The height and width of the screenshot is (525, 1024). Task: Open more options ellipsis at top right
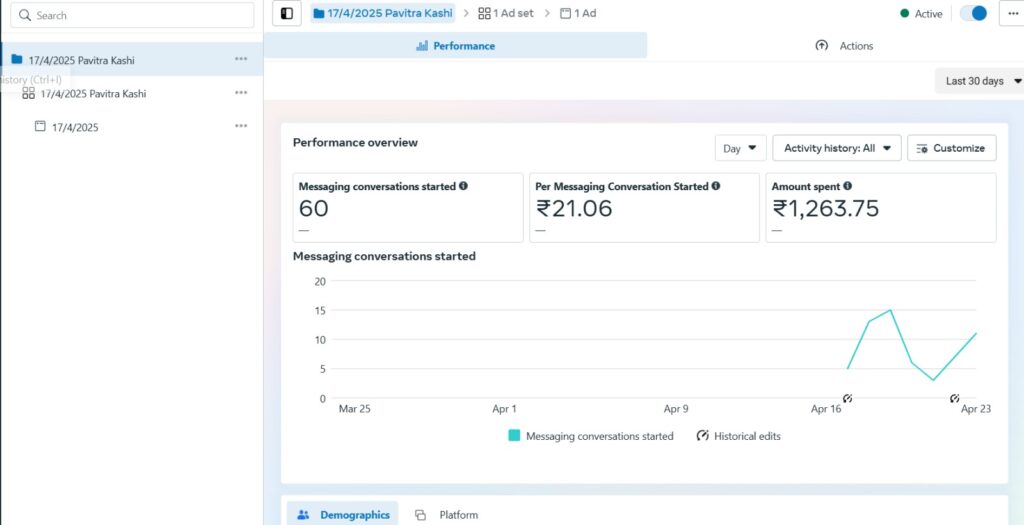coord(1013,13)
